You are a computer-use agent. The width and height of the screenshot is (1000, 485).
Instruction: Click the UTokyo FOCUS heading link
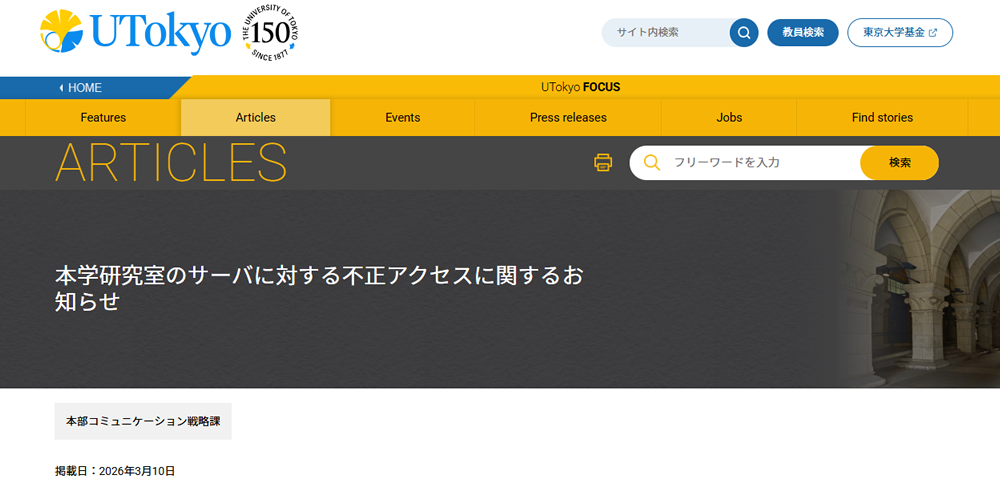[x=580, y=87]
